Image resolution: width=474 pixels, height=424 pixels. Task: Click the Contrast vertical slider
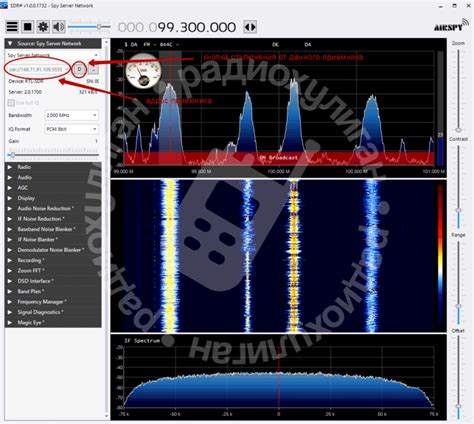(459, 186)
